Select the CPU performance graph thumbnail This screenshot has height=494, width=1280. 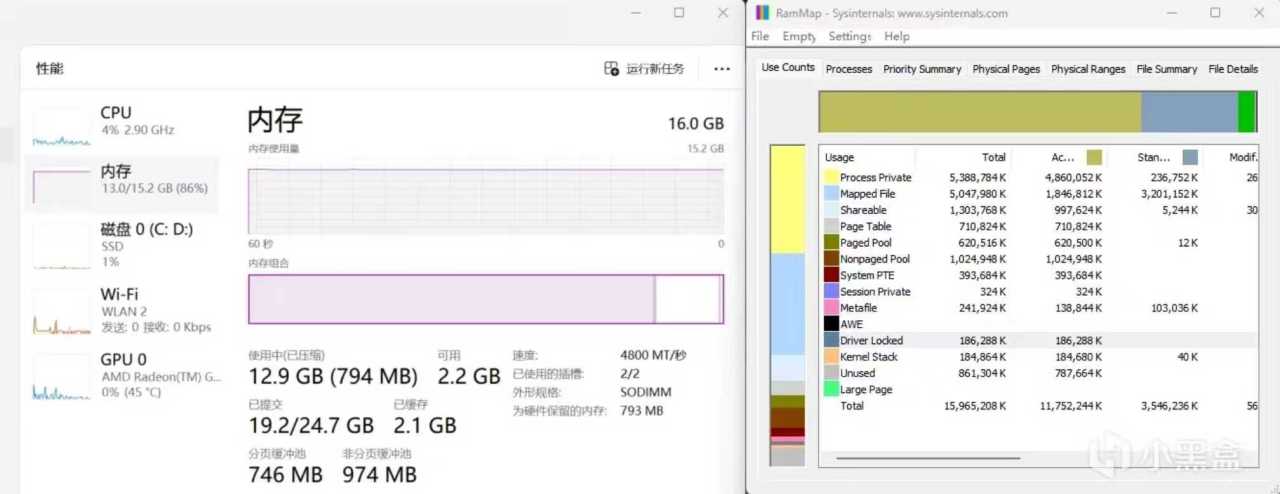point(61,128)
